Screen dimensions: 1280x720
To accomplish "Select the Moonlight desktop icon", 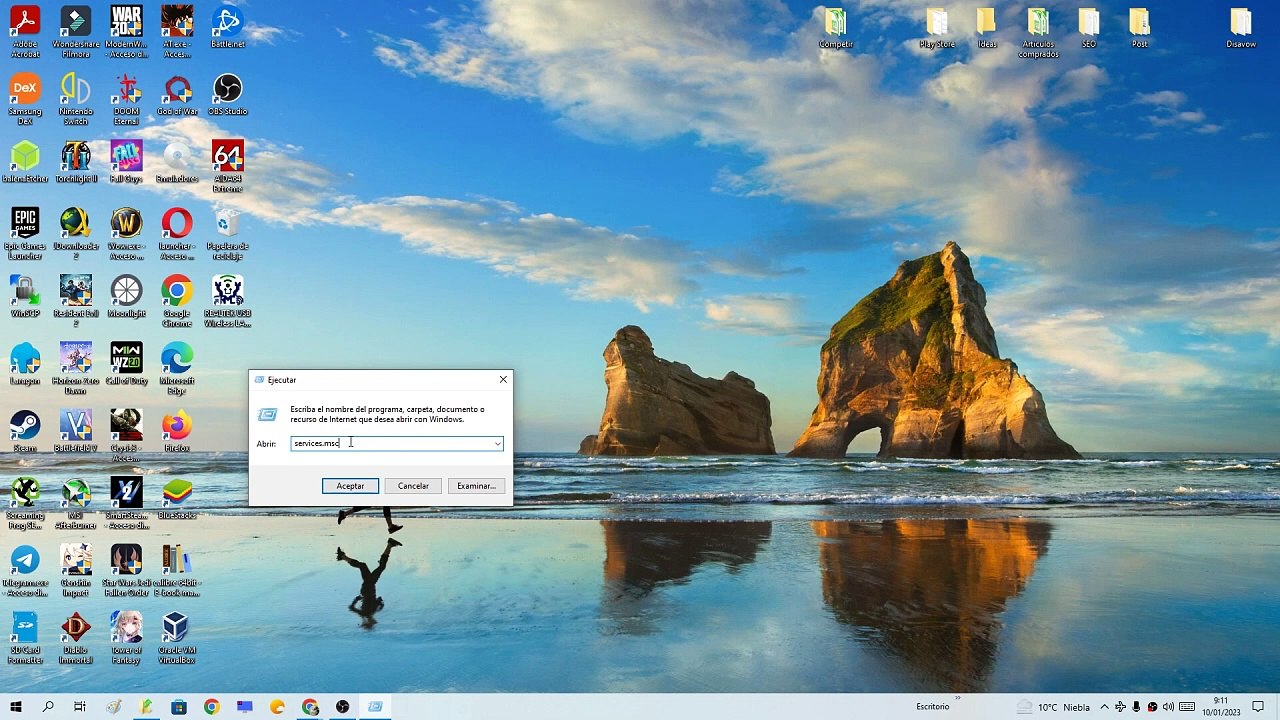I will 126,296.
